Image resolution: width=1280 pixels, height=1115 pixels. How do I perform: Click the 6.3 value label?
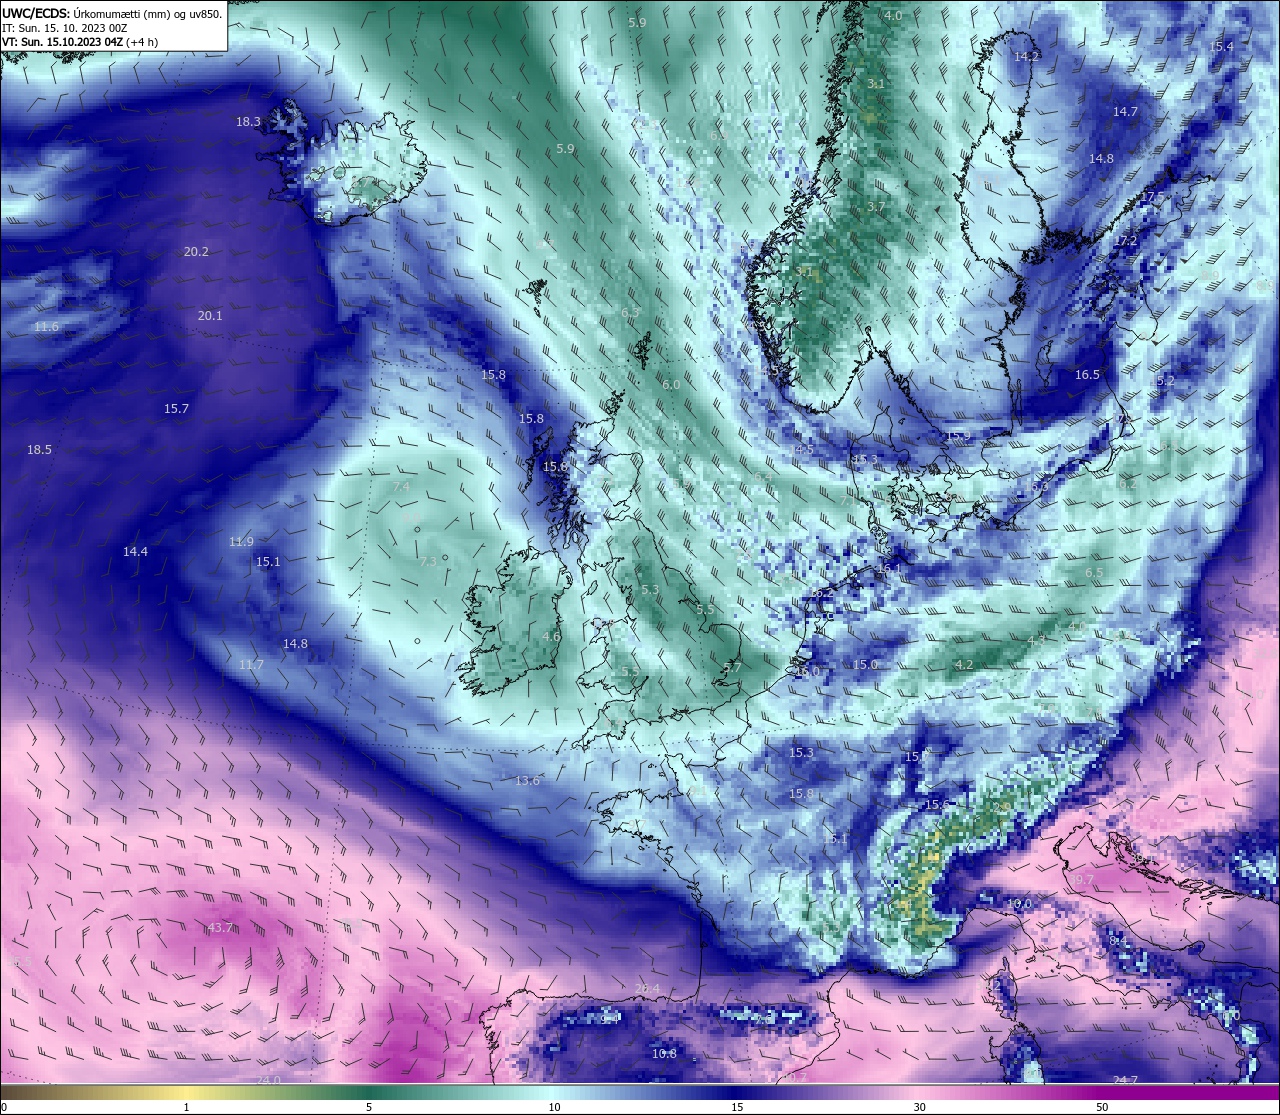(630, 313)
